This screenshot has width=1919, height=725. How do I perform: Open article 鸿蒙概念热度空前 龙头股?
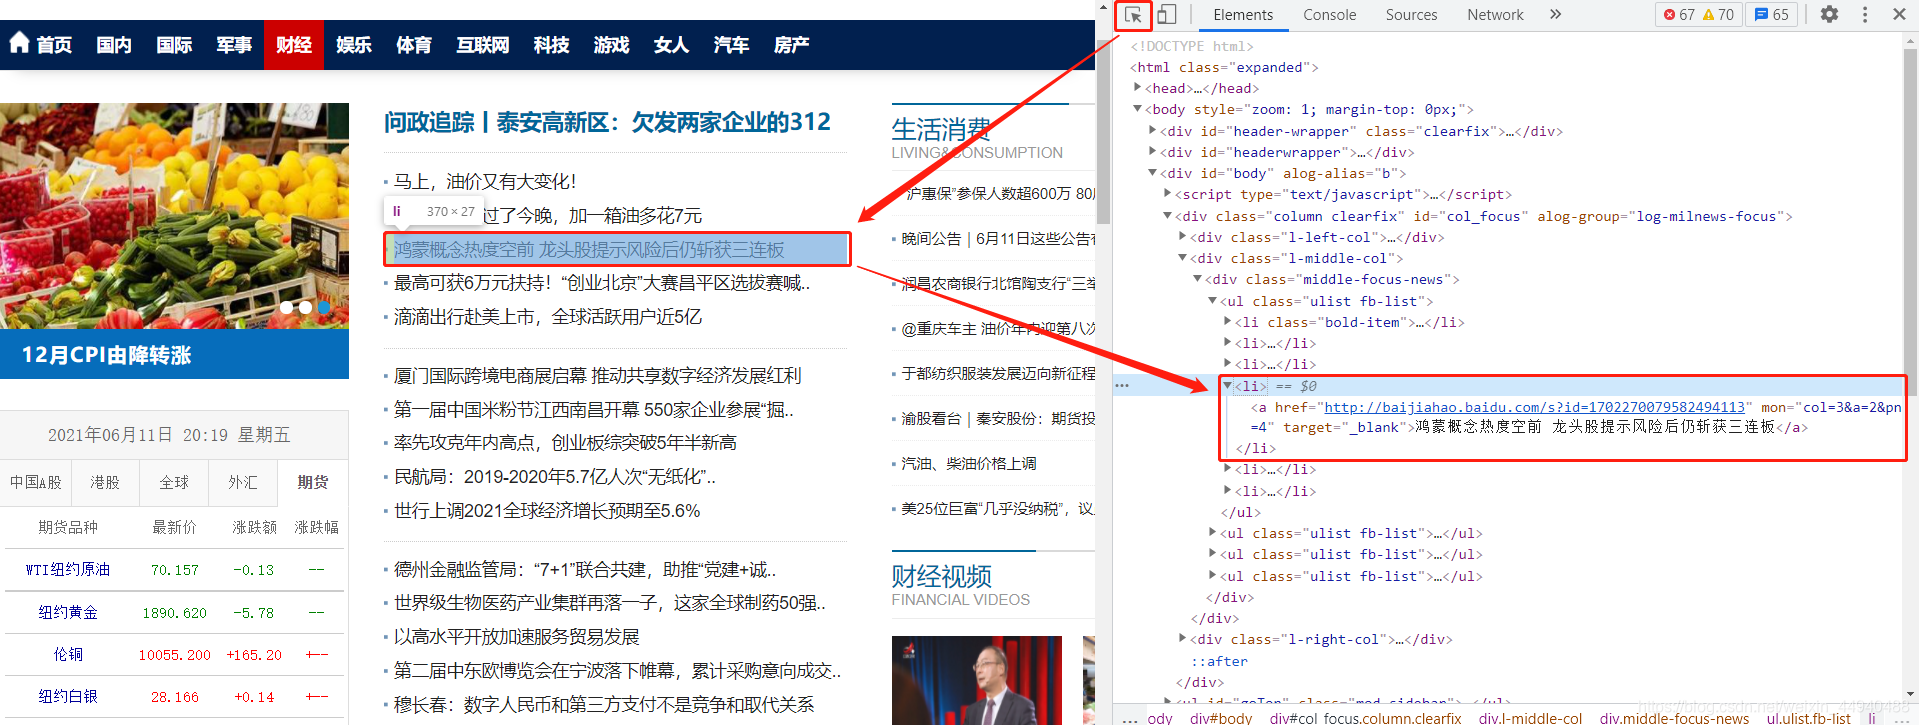point(589,249)
